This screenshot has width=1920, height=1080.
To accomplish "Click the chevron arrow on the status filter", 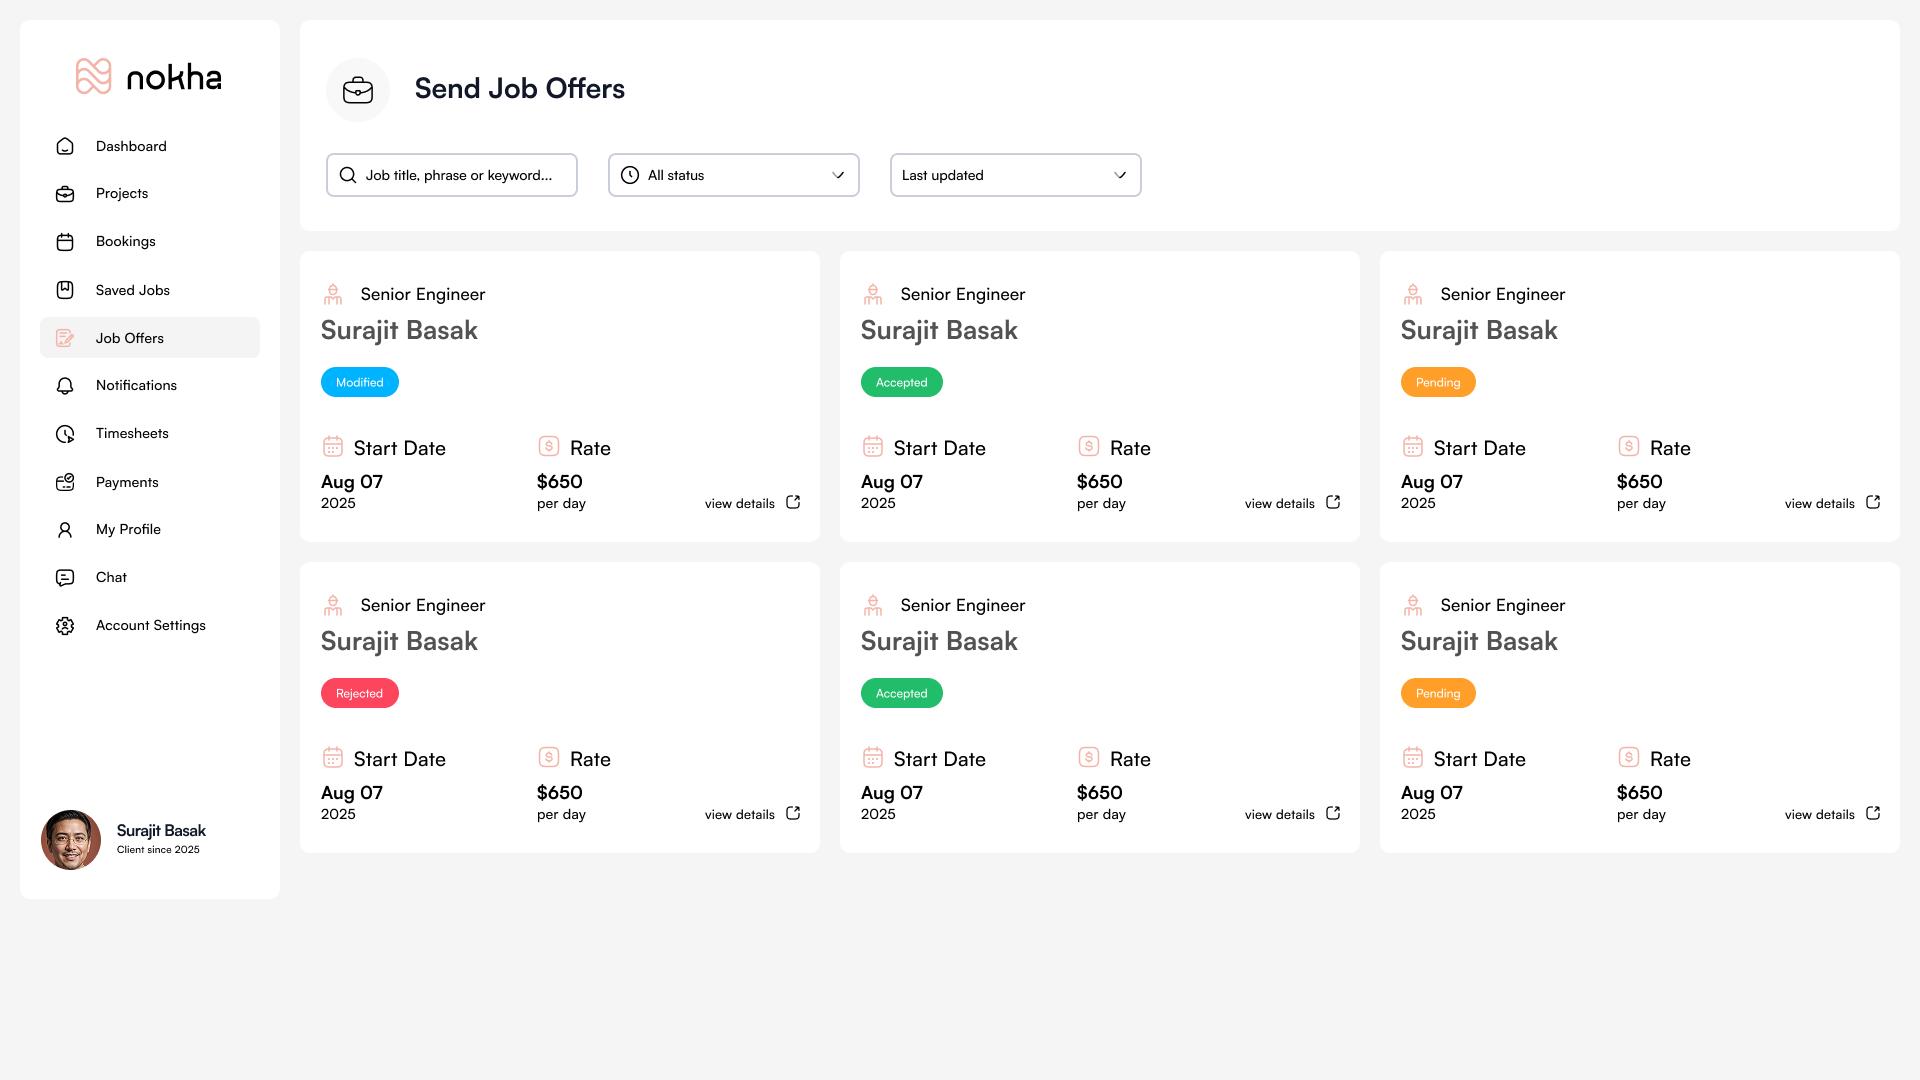I will point(839,175).
